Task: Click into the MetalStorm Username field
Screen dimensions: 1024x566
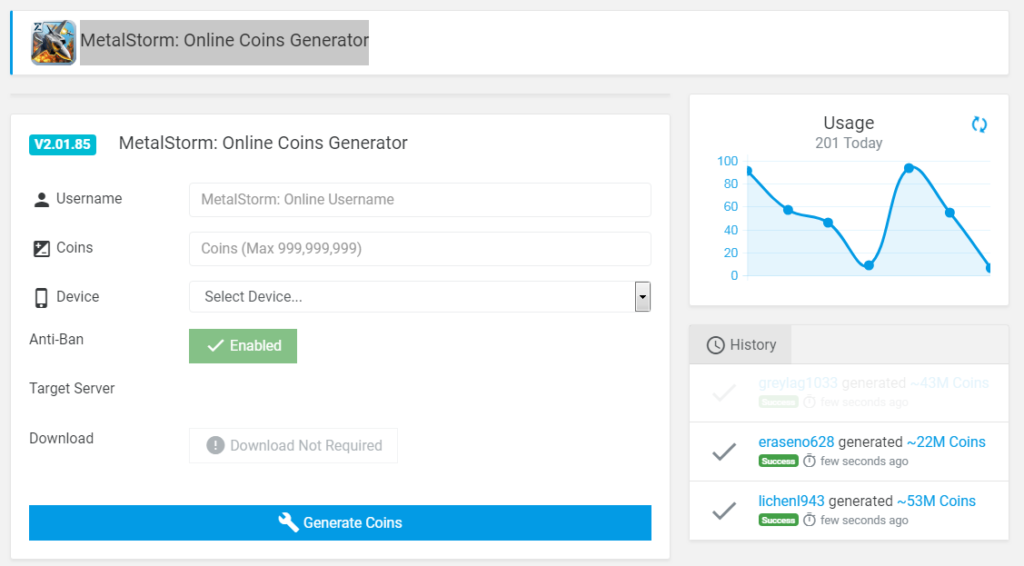Action: [x=419, y=200]
